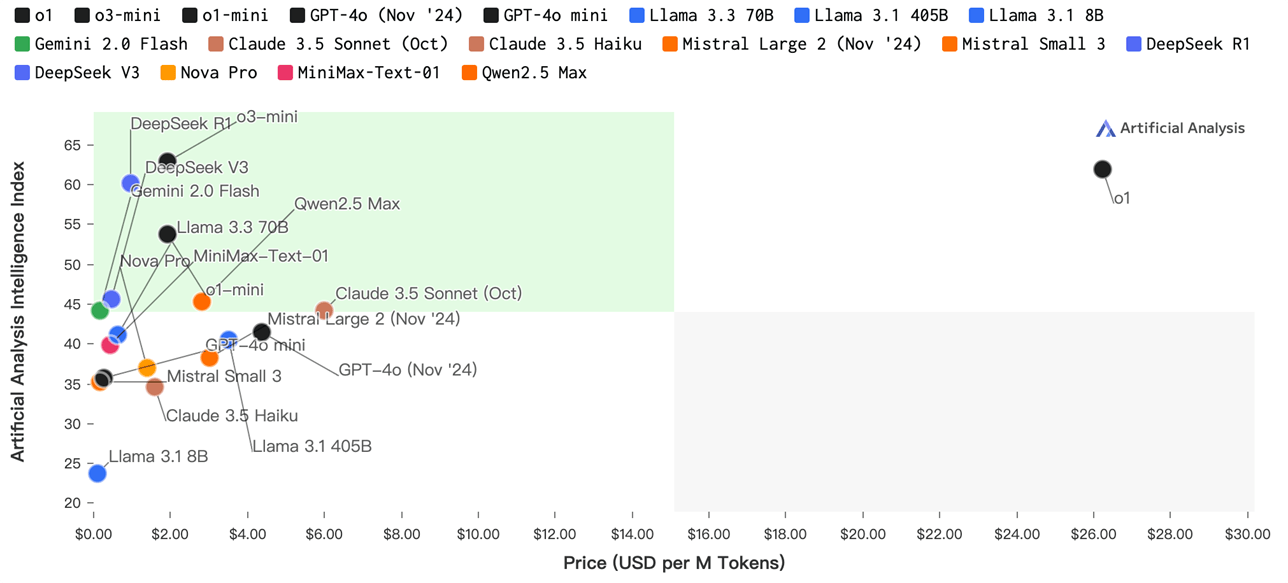Toggle the o1 legend entry

tap(35, 15)
